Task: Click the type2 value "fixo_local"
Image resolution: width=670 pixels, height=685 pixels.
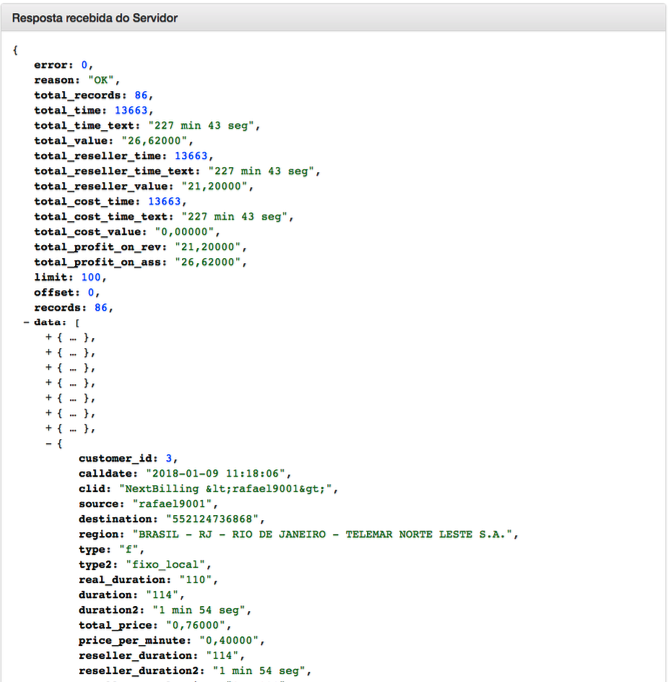Action: (166, 565)
